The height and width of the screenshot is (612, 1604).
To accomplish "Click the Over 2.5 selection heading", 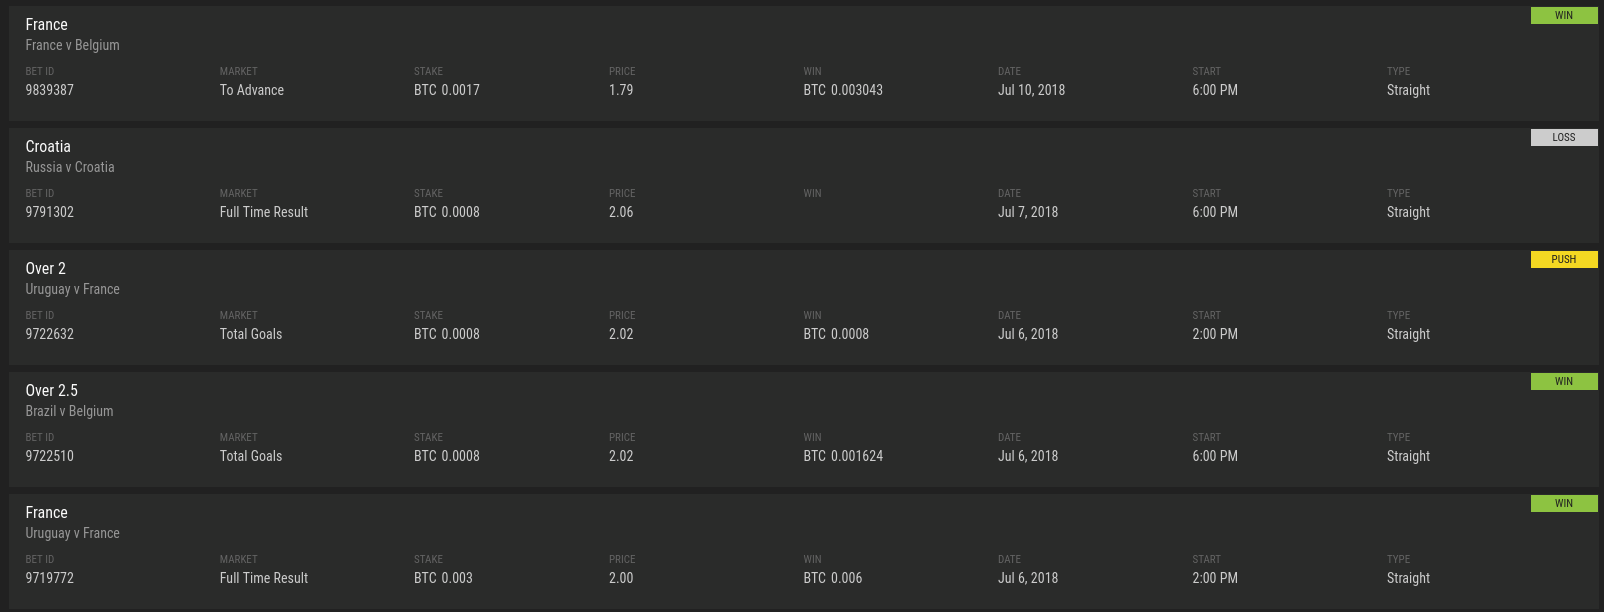I will (x=52, y=391).
